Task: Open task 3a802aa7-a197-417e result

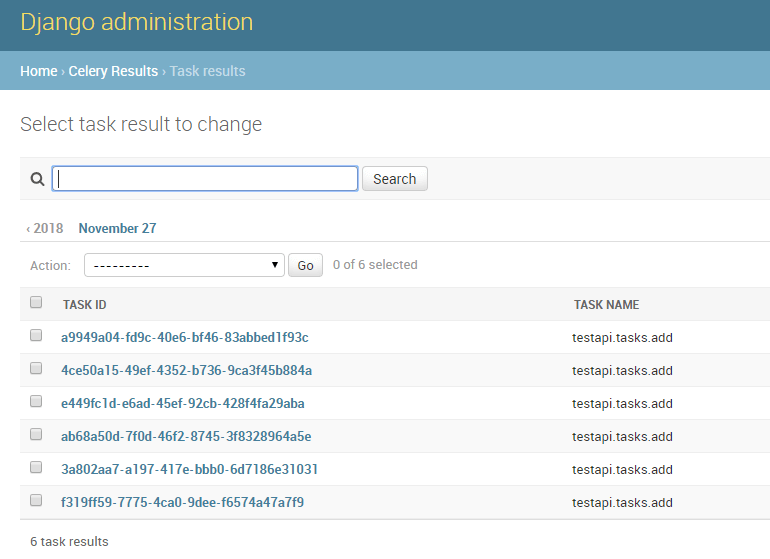Action: [189, 469]
